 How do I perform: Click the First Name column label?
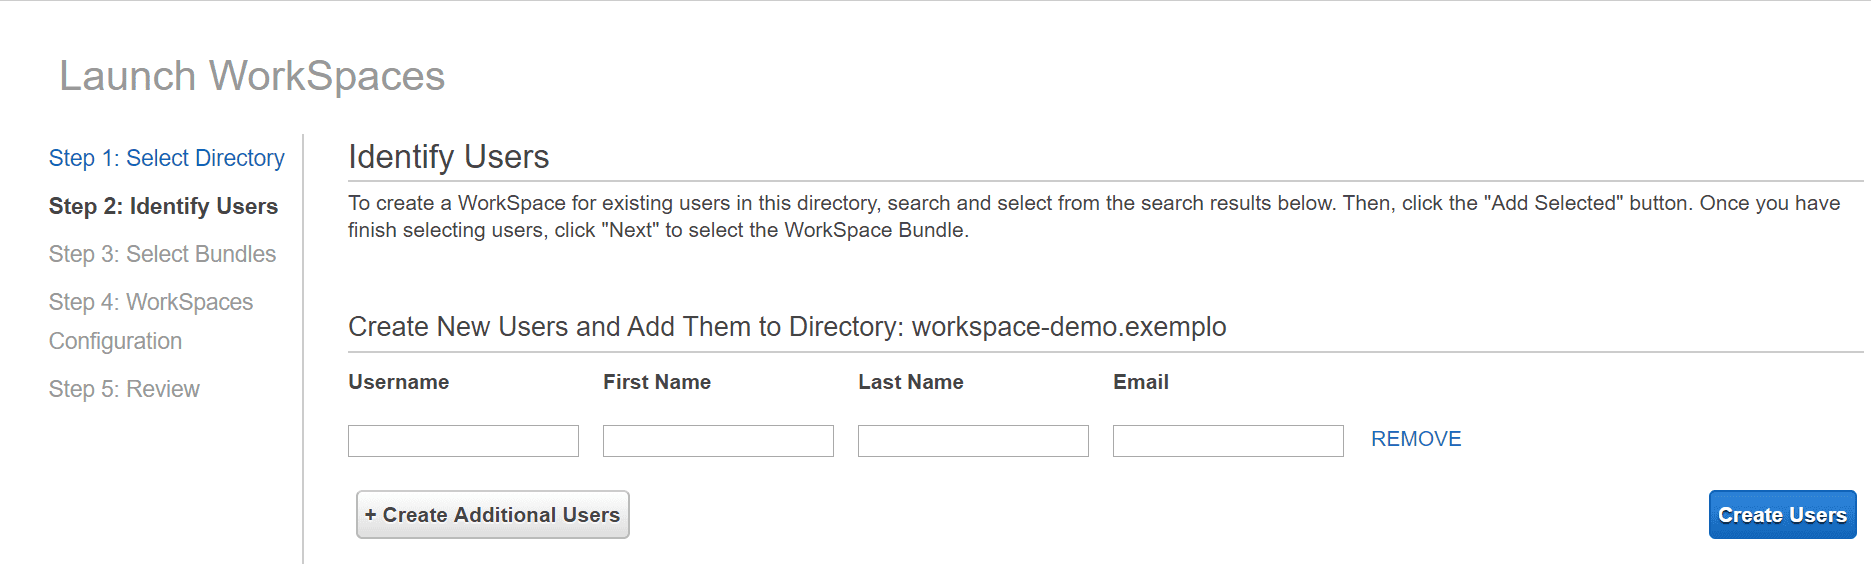coord(656,382)
